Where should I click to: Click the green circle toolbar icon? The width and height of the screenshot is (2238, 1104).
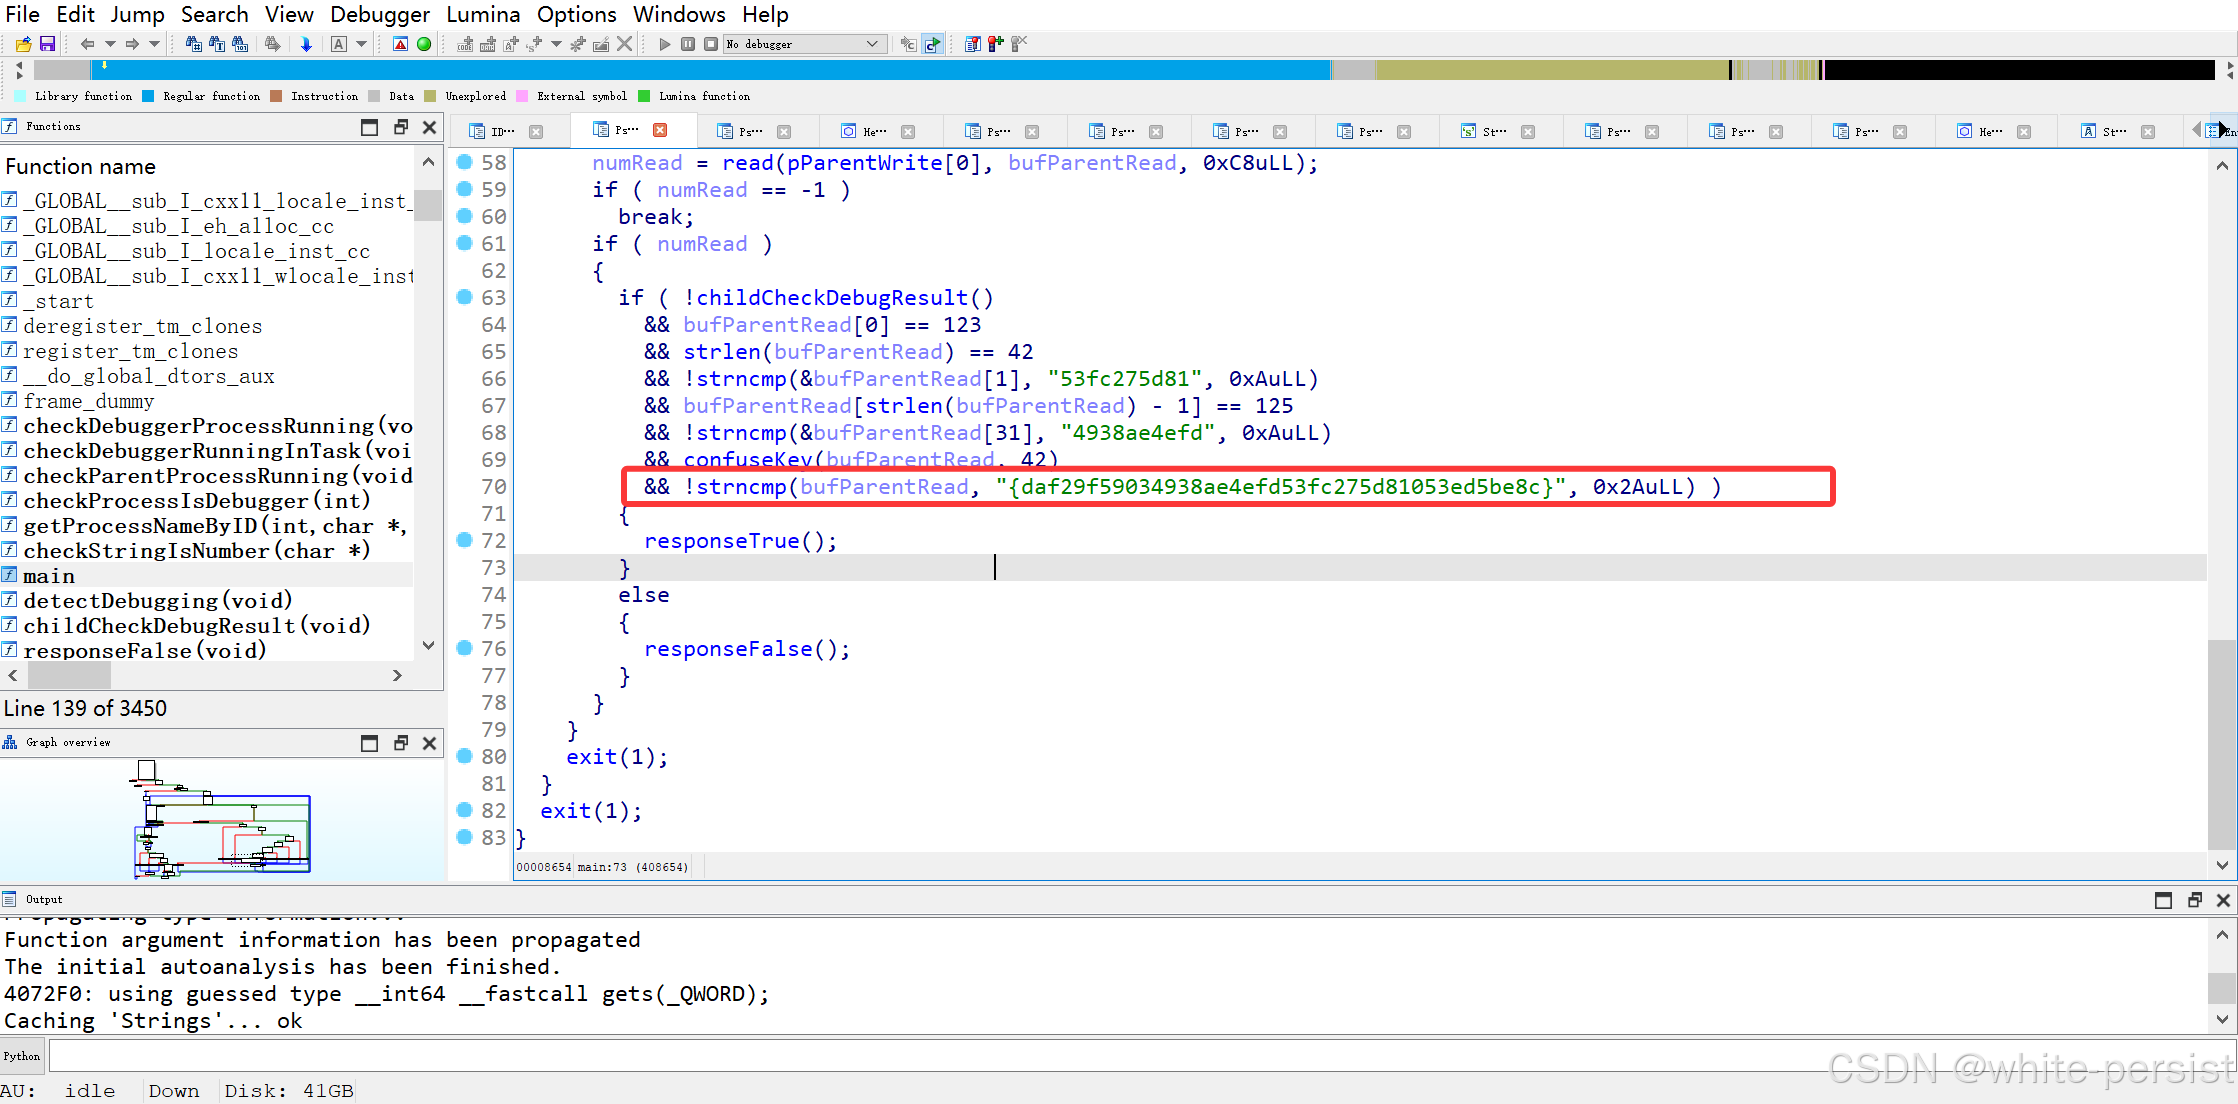click(x=424, y=44)
